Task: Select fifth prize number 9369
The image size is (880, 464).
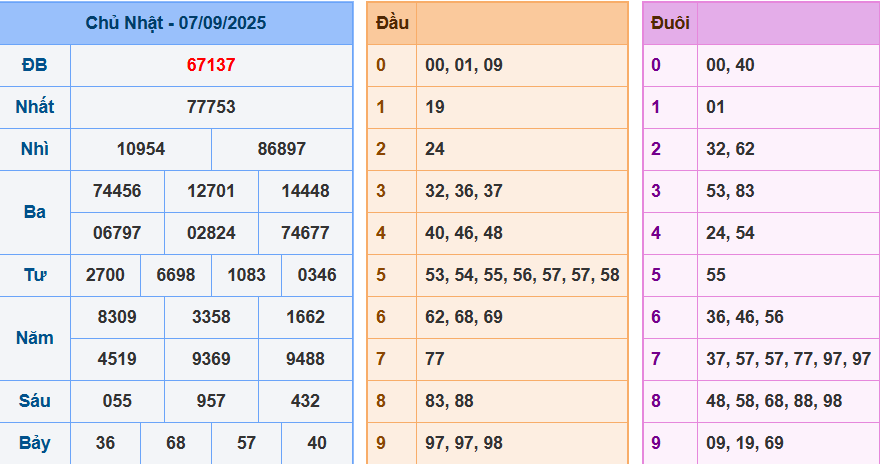Action: 211,359
